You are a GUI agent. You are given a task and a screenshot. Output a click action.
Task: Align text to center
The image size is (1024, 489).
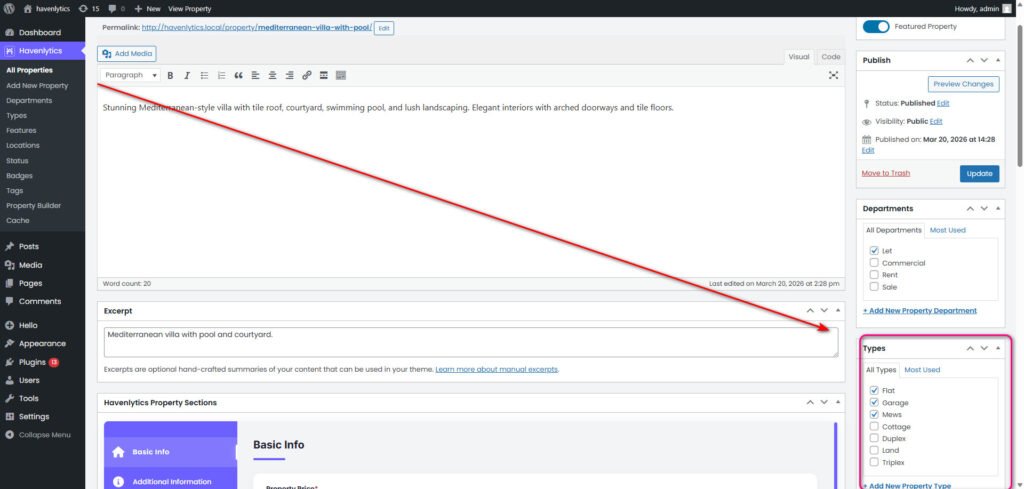click(272, 75)
